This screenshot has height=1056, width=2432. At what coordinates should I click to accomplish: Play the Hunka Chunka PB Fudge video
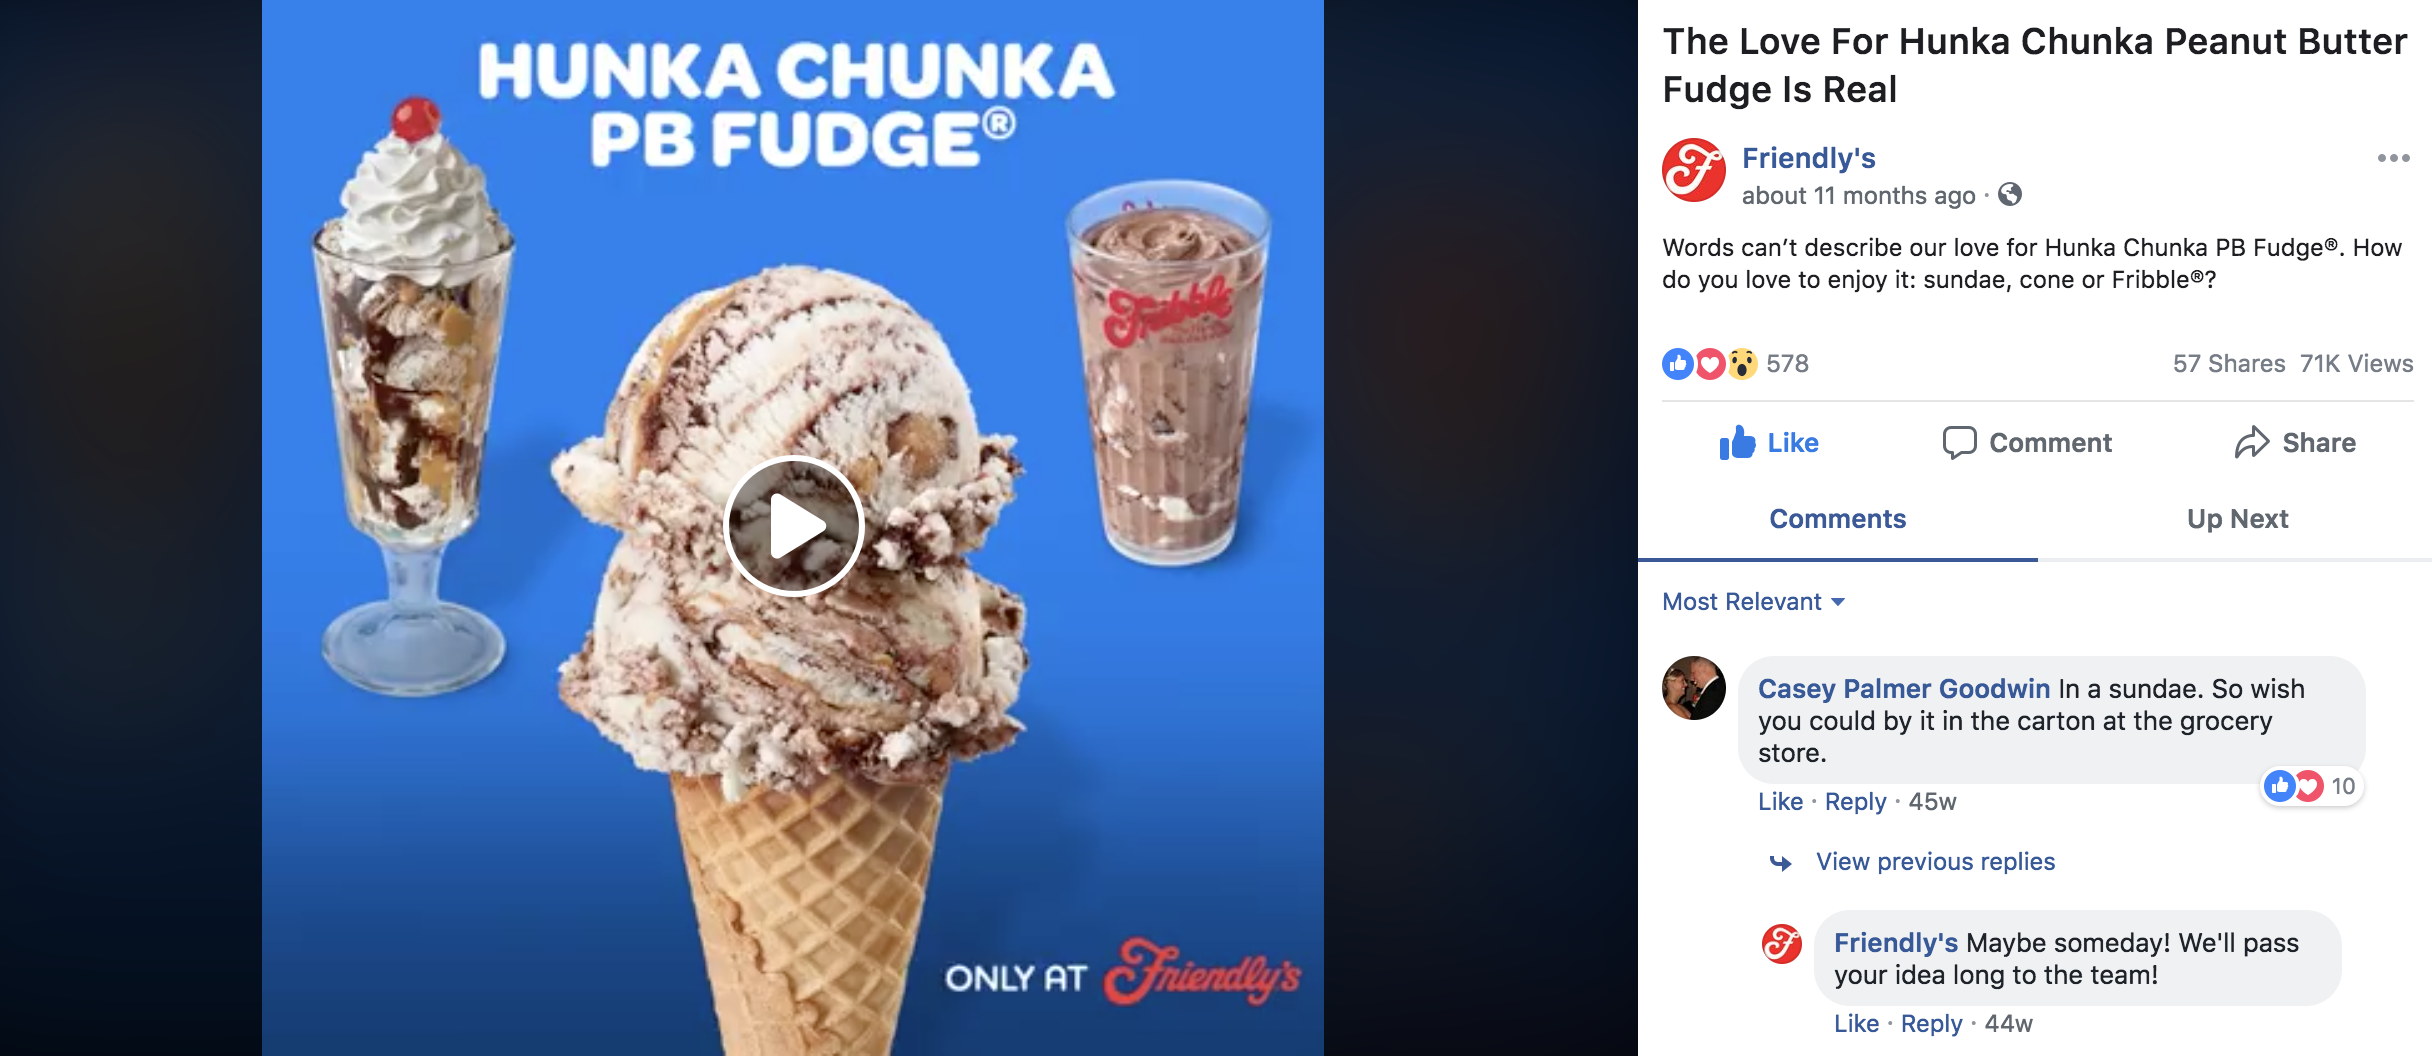click(x=794, y=525)
